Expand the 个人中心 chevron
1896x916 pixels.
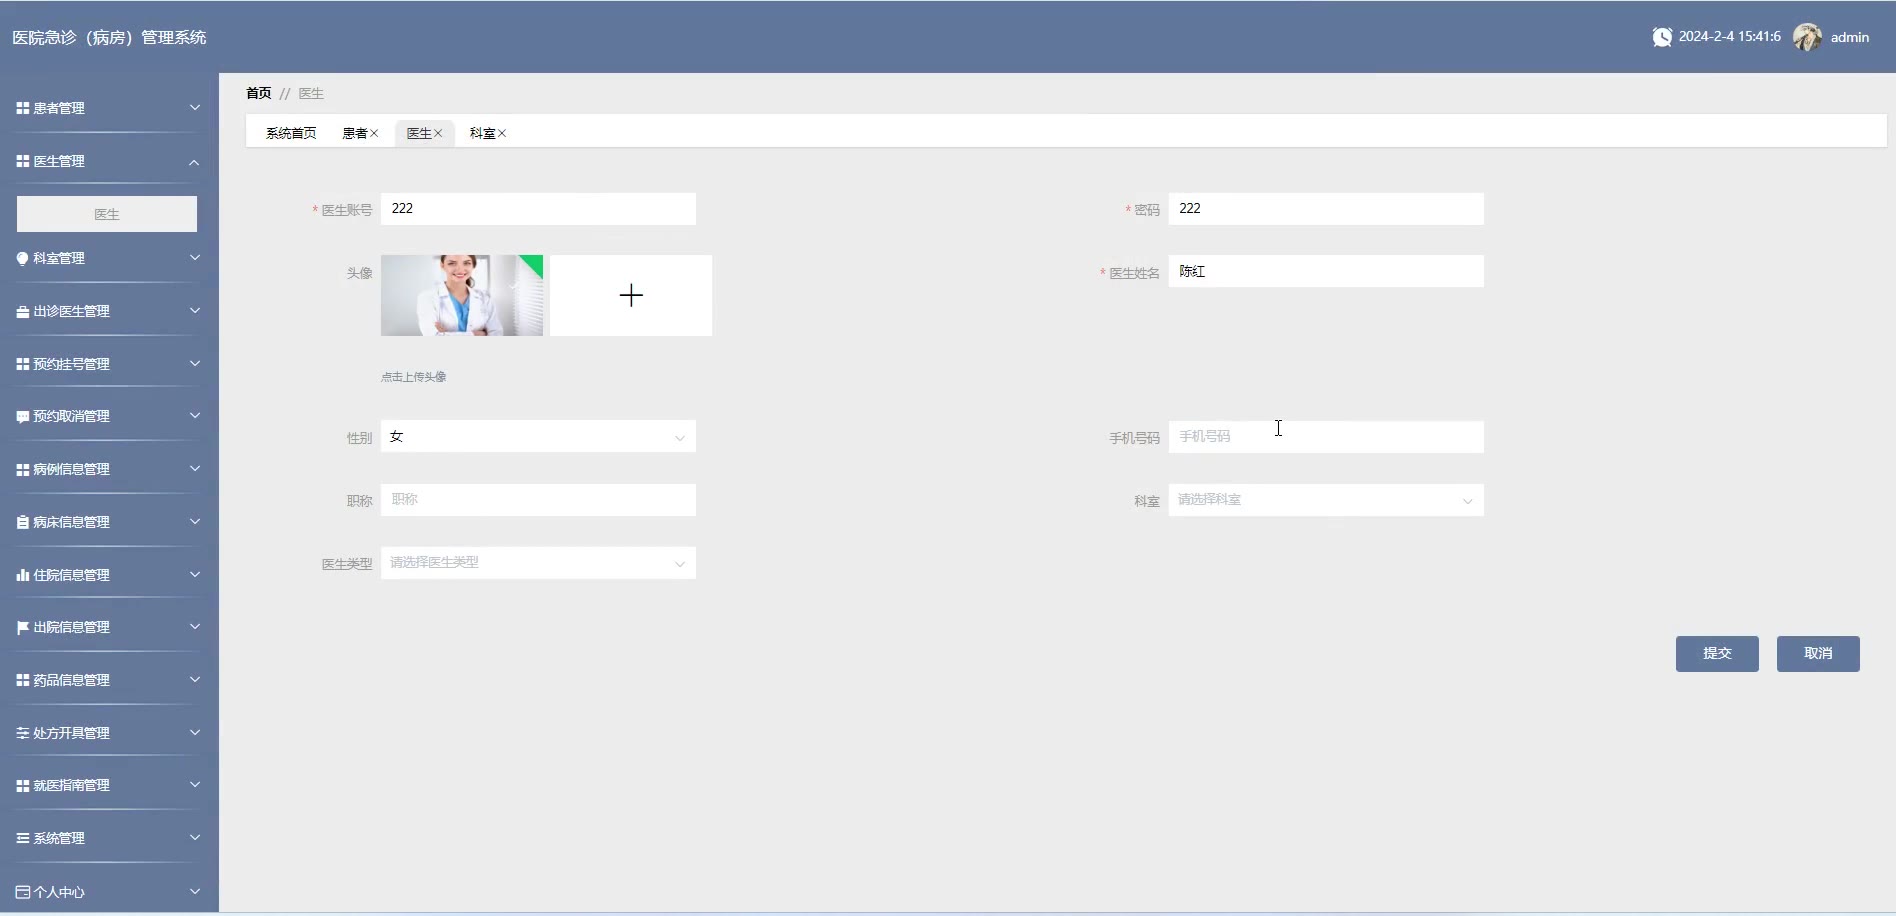[x=195, y=891]
